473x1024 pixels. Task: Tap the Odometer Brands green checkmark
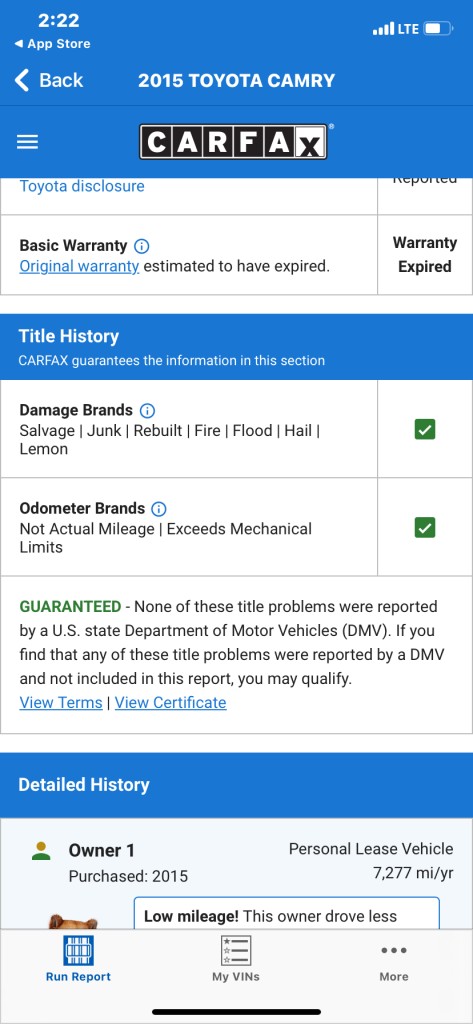pos(425,527)
